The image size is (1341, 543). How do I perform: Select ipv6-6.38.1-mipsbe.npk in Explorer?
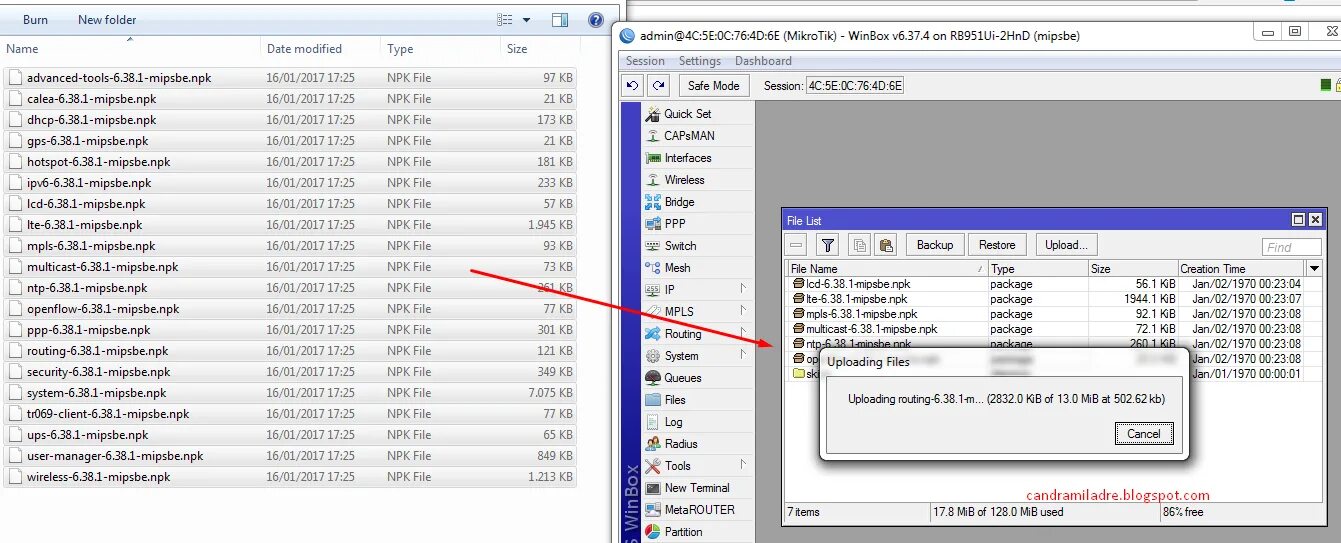coord(290,183)
